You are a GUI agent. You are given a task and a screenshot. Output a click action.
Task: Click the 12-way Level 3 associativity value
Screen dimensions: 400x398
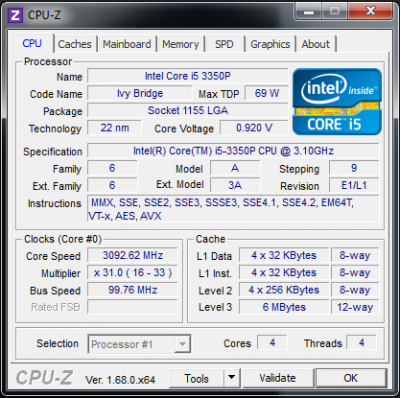tap(355, 307)
